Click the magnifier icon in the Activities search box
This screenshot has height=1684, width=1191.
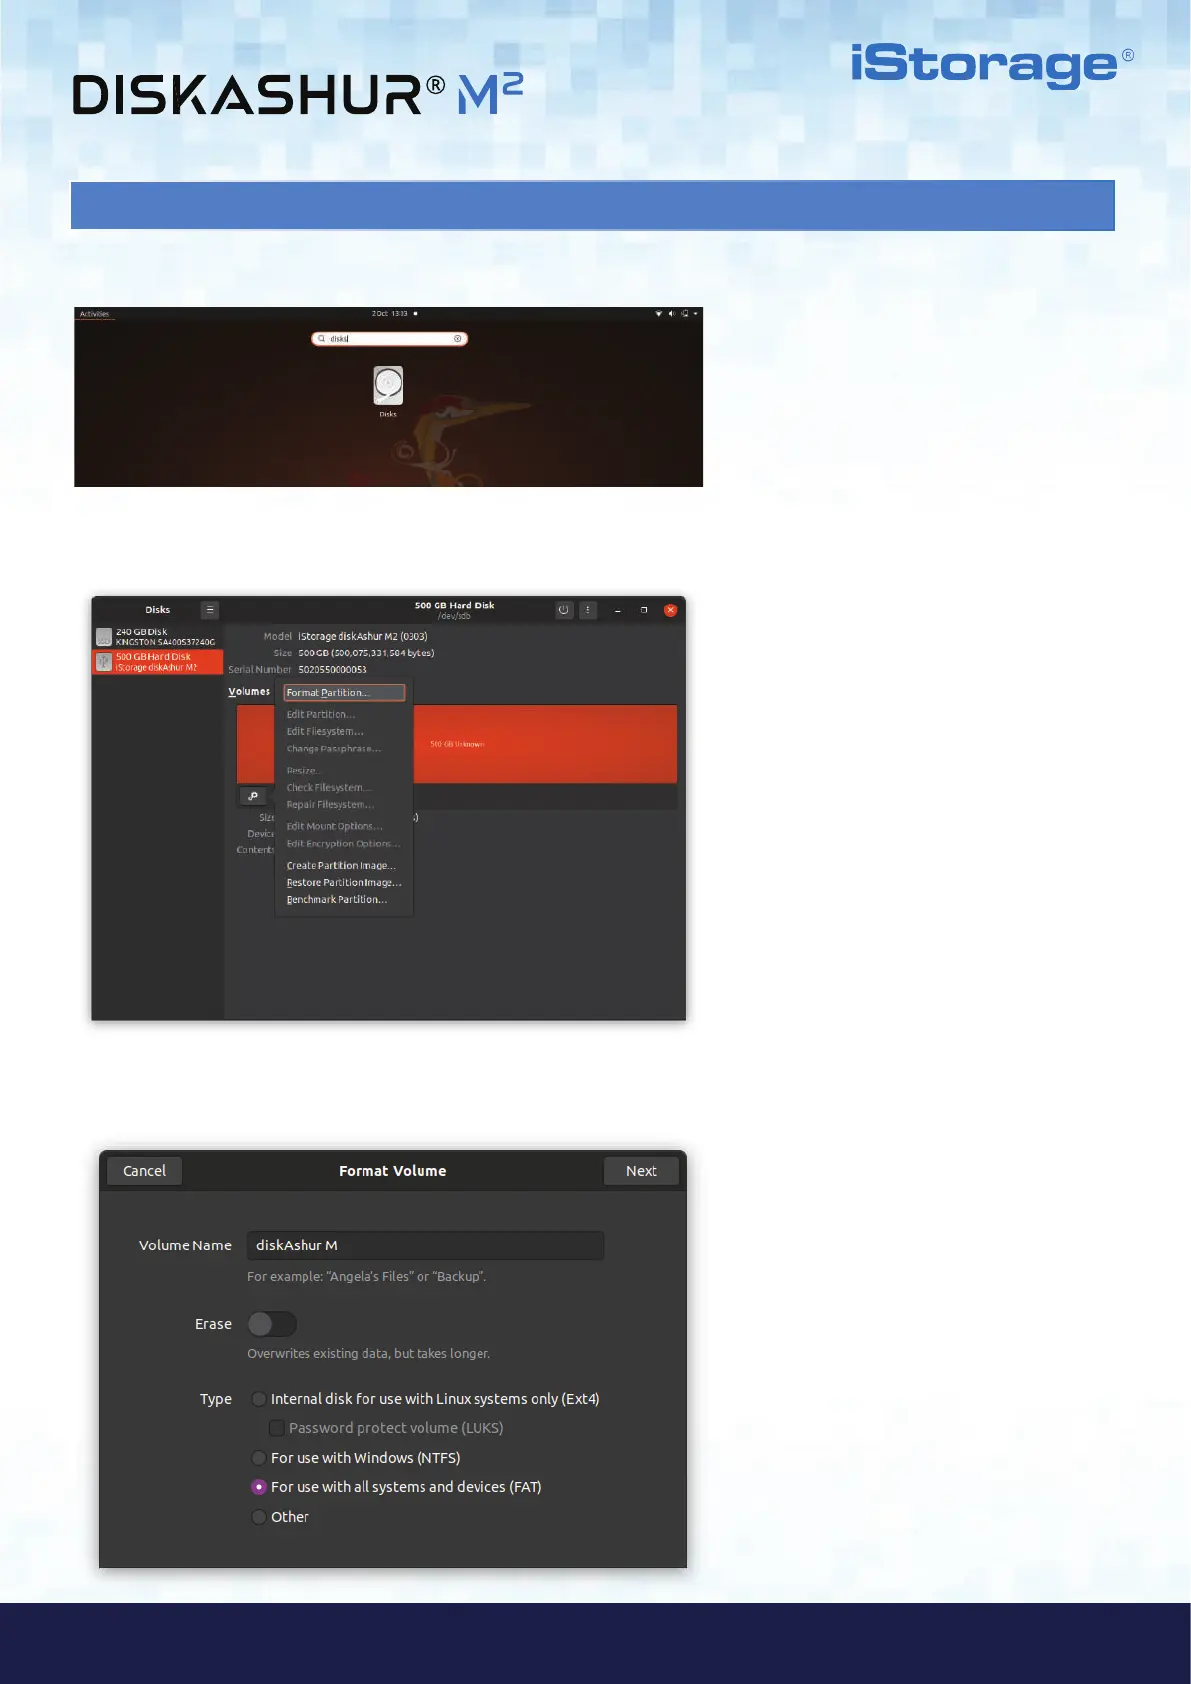[x=322, y=339]
